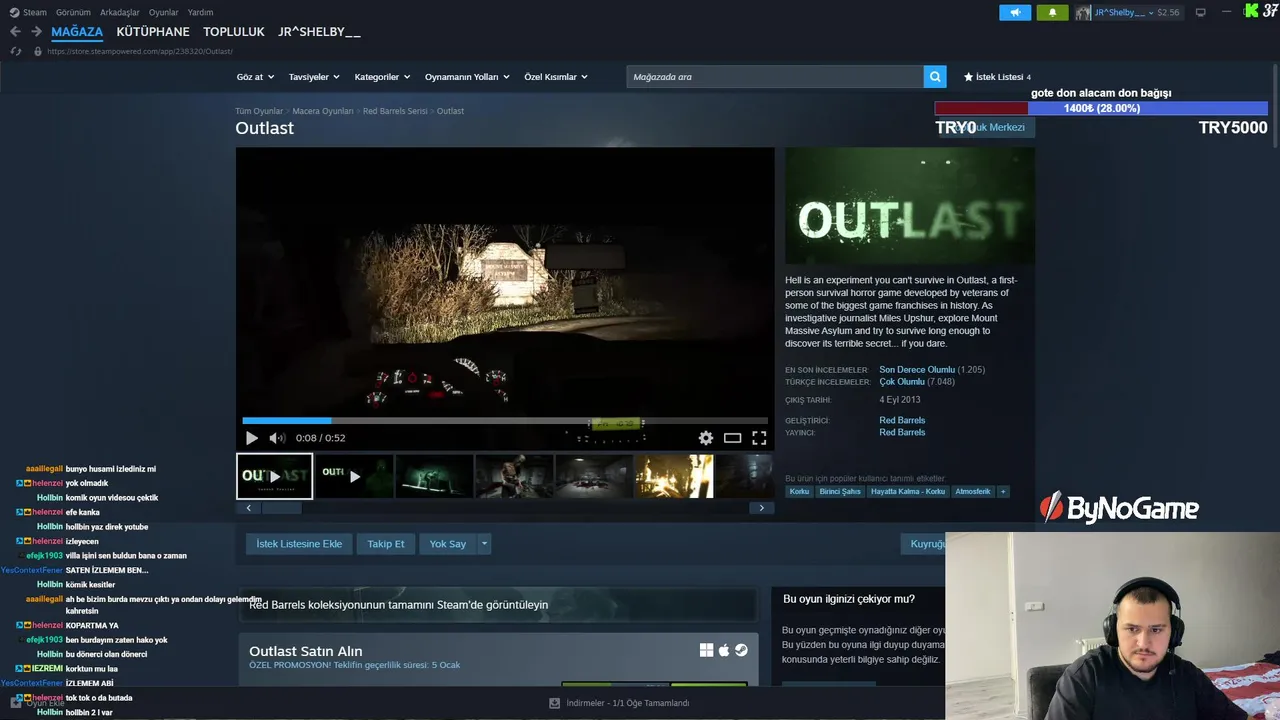
Task: Reload the store page
Action: pos(16,51)
